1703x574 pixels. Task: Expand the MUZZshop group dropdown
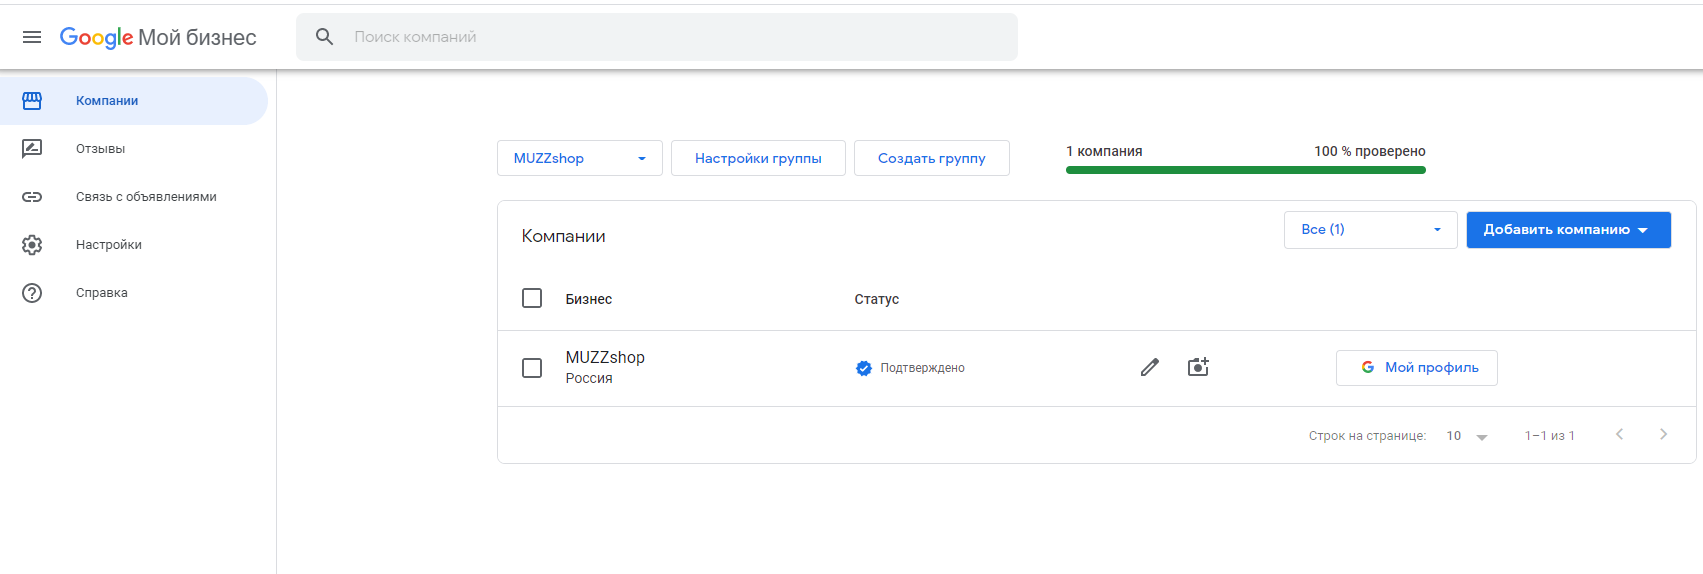[x=580, y=158]
